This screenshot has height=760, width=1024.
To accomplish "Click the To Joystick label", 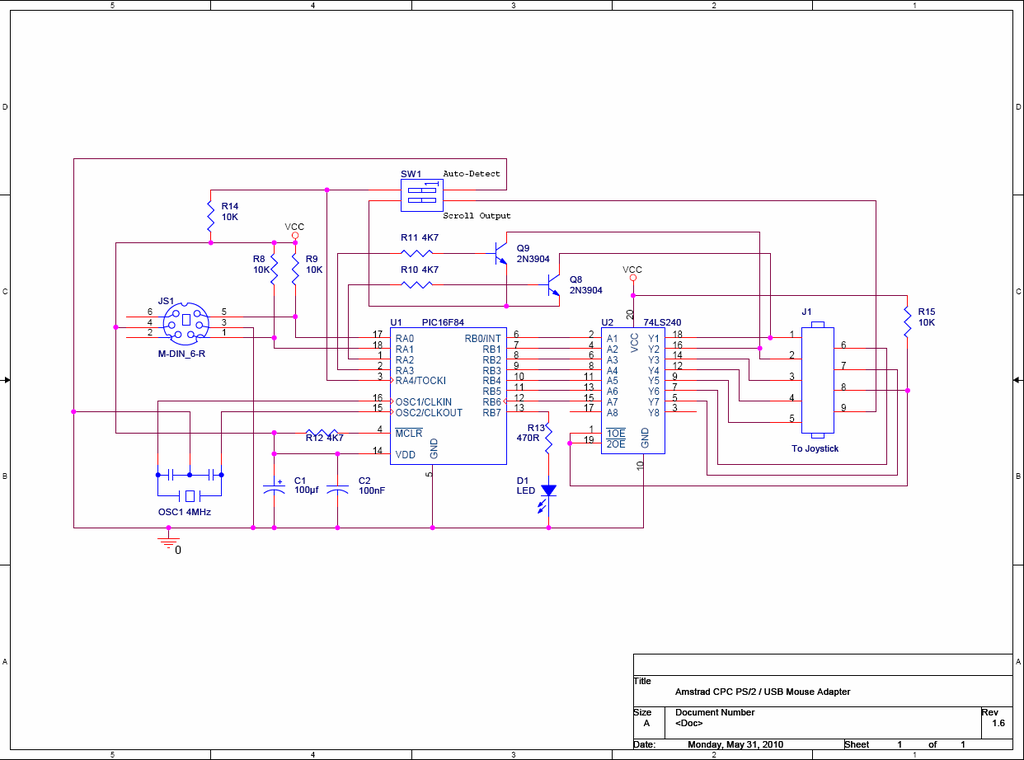I will pos(815,449).
